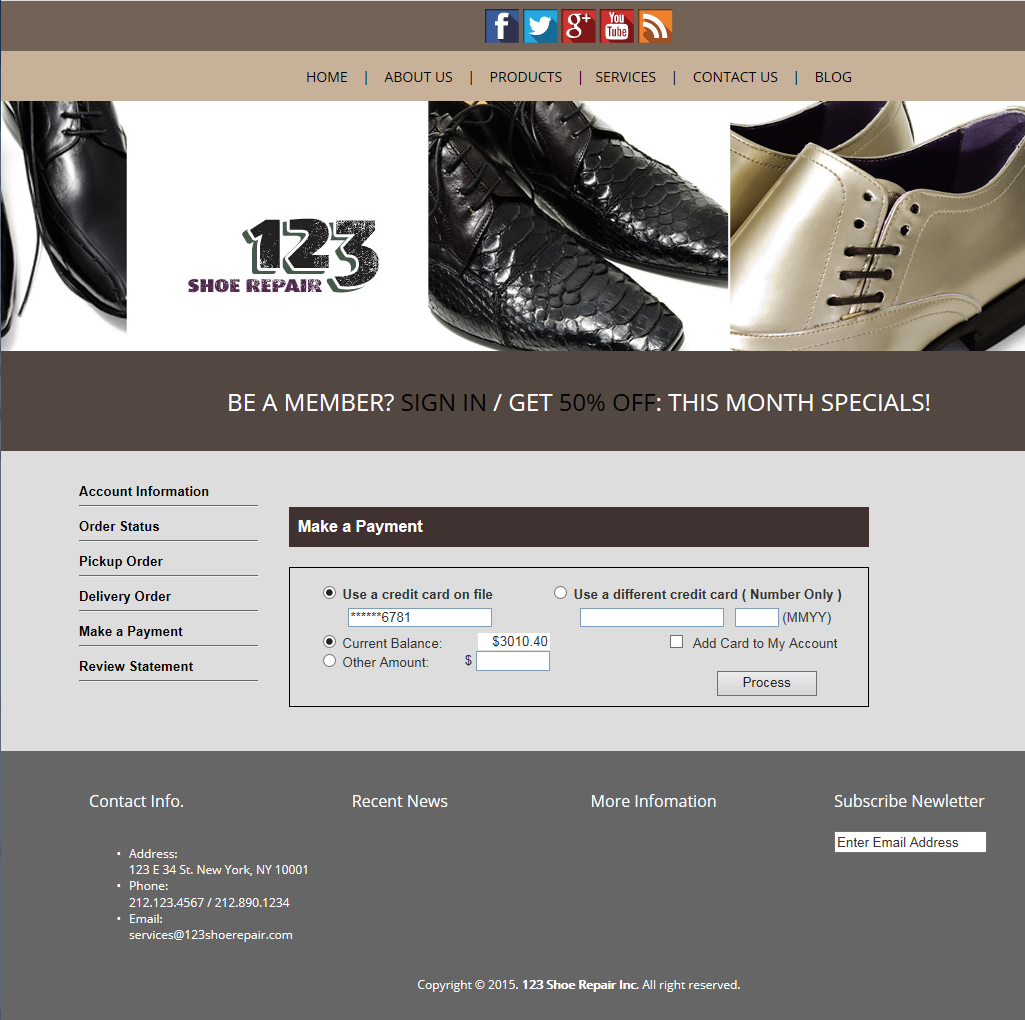Click the card on file field ******6781

(420, 617)
